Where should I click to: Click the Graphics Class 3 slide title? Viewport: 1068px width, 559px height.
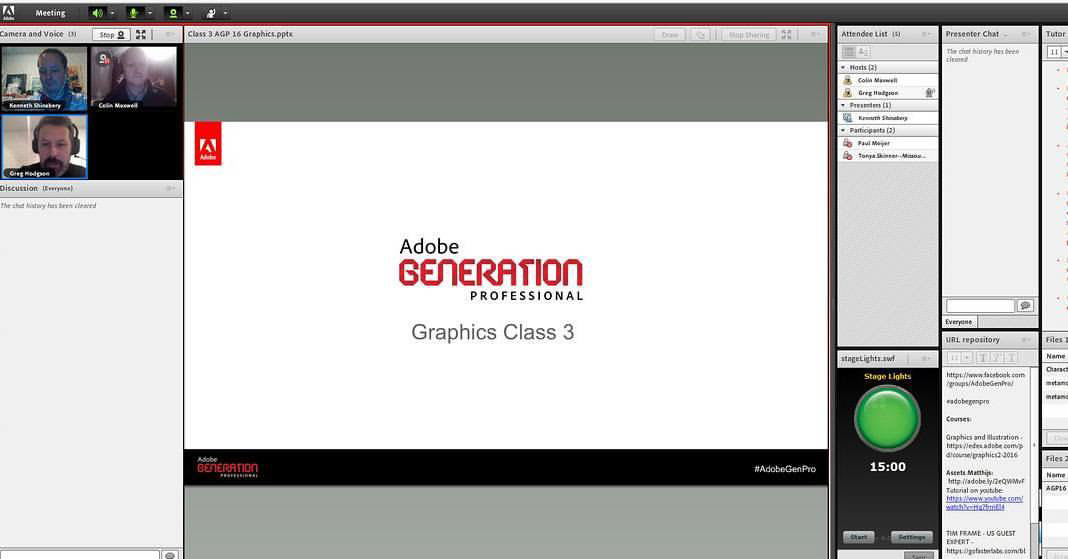point(492,332)
